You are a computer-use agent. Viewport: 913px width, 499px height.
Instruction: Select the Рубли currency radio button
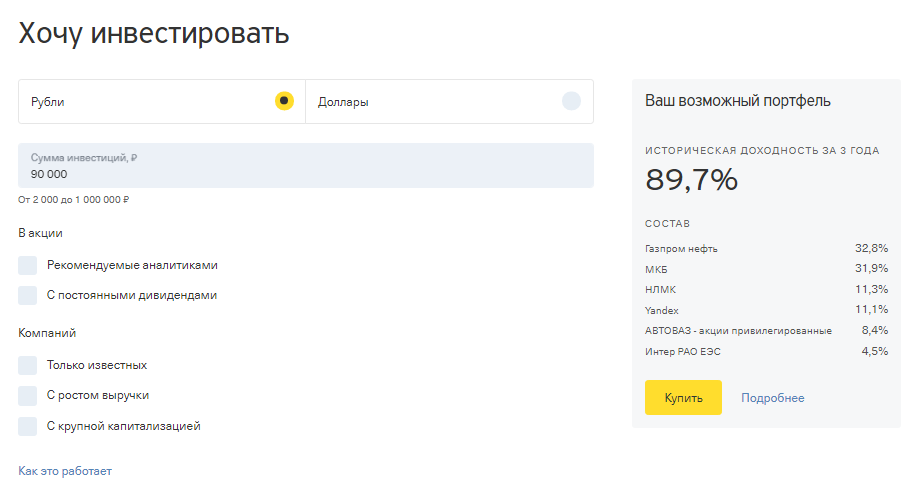[284, 101]
